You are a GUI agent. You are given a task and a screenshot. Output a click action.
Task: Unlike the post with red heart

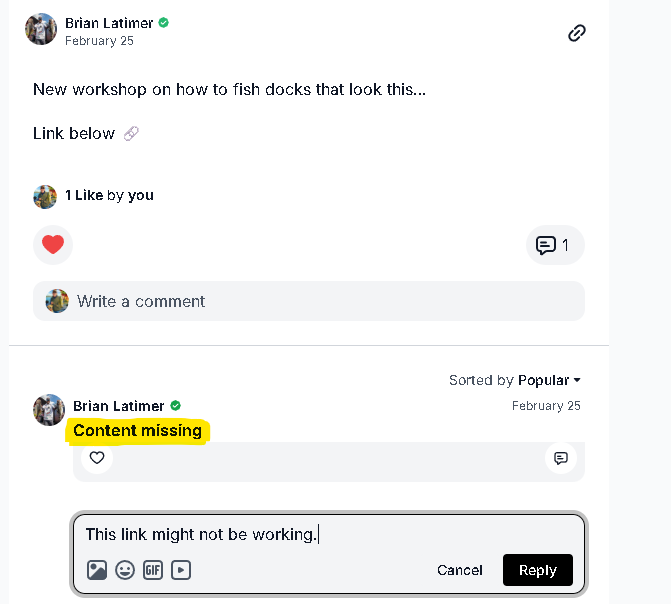pyautogui.click(x=53, y=245)
